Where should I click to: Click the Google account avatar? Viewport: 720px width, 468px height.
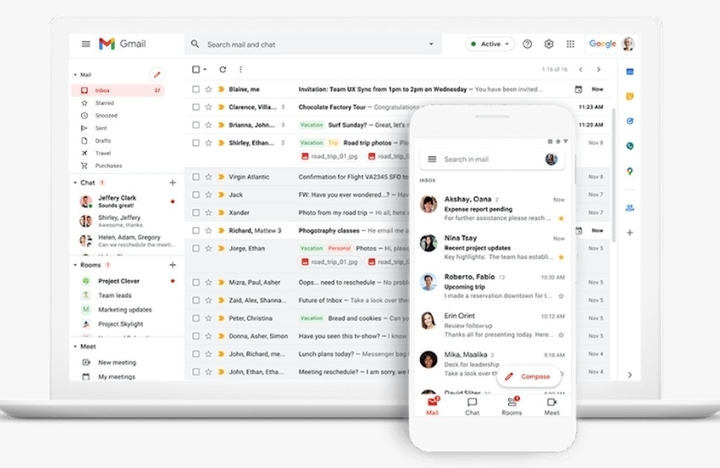tap(628, 44)
